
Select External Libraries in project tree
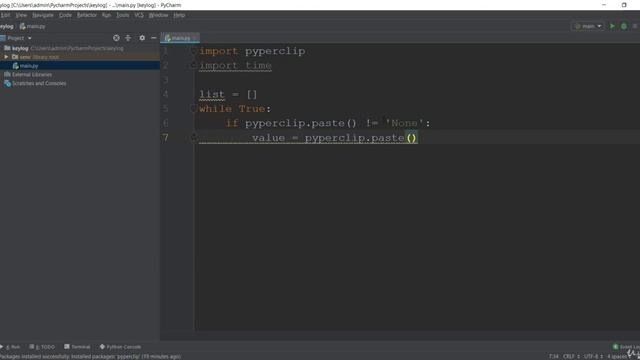[x=80, y=75]
